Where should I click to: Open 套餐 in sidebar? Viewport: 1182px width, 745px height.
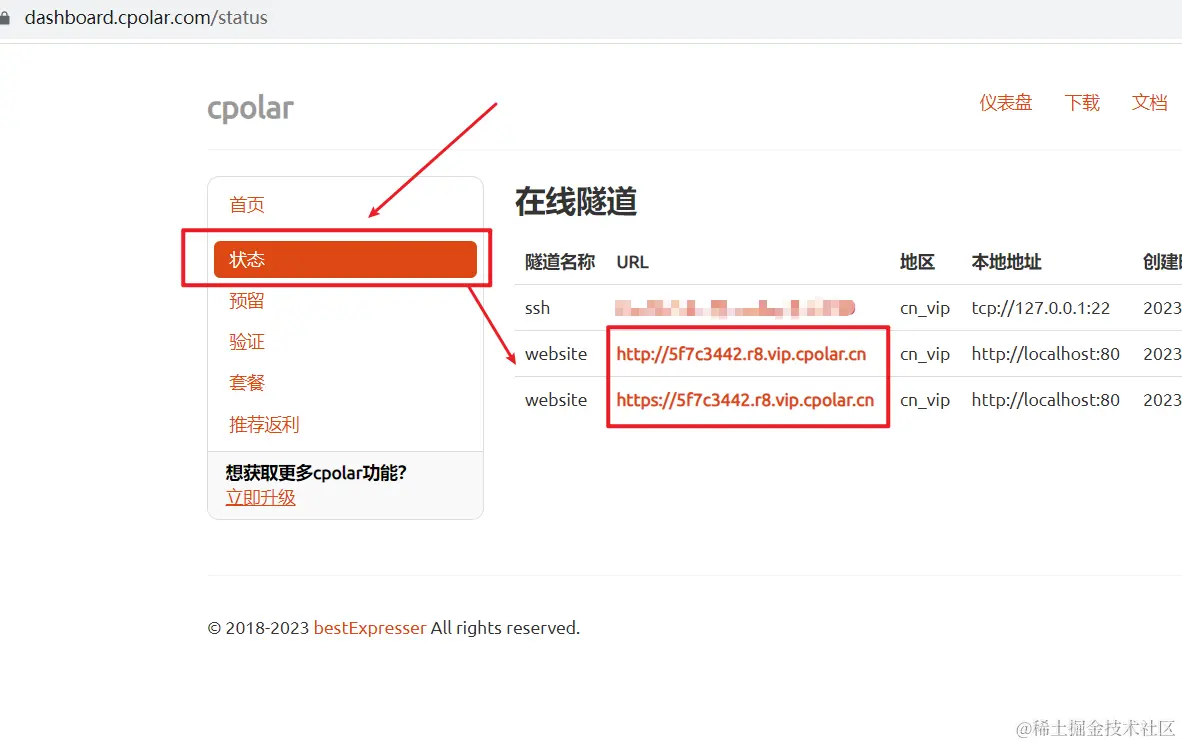[247, 383]
